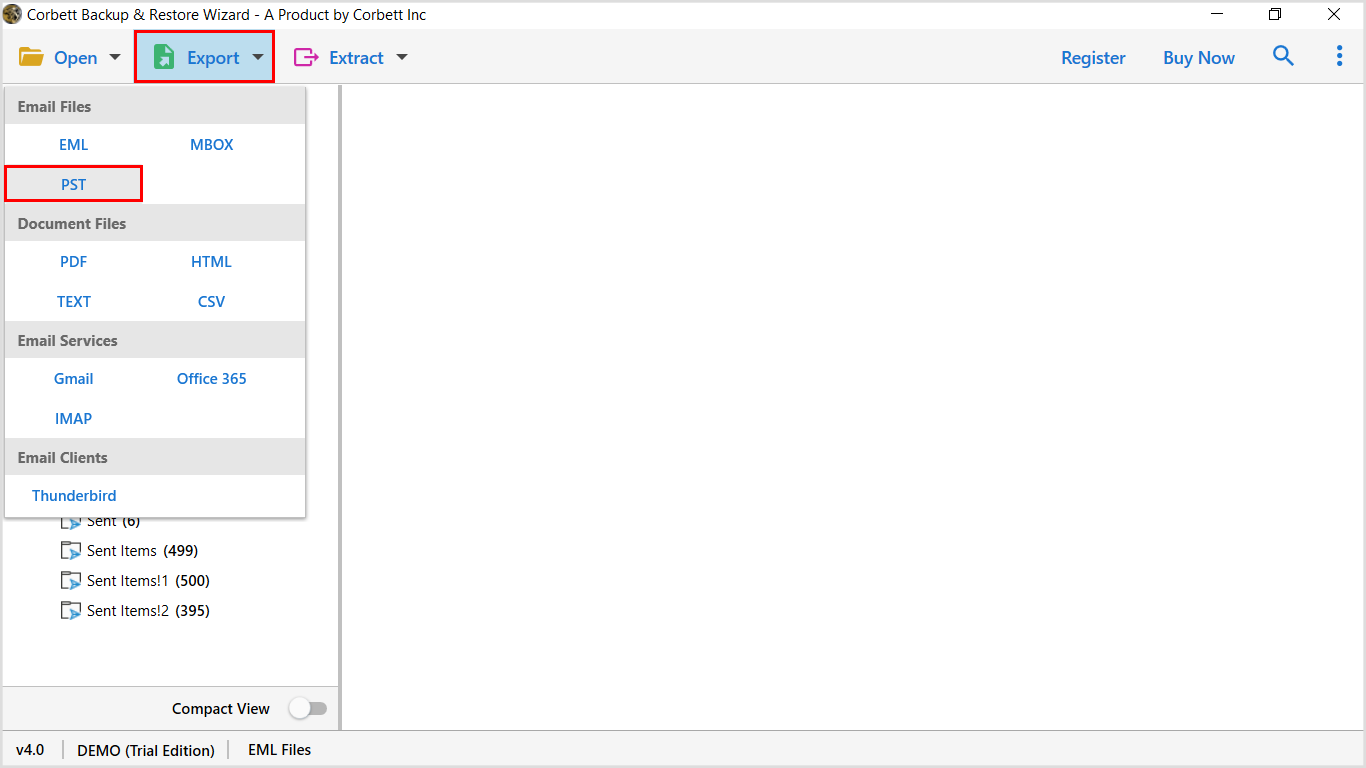Click the Email Clients section header
Screen dimensions: 1366x768
click(x=155, y=457)
